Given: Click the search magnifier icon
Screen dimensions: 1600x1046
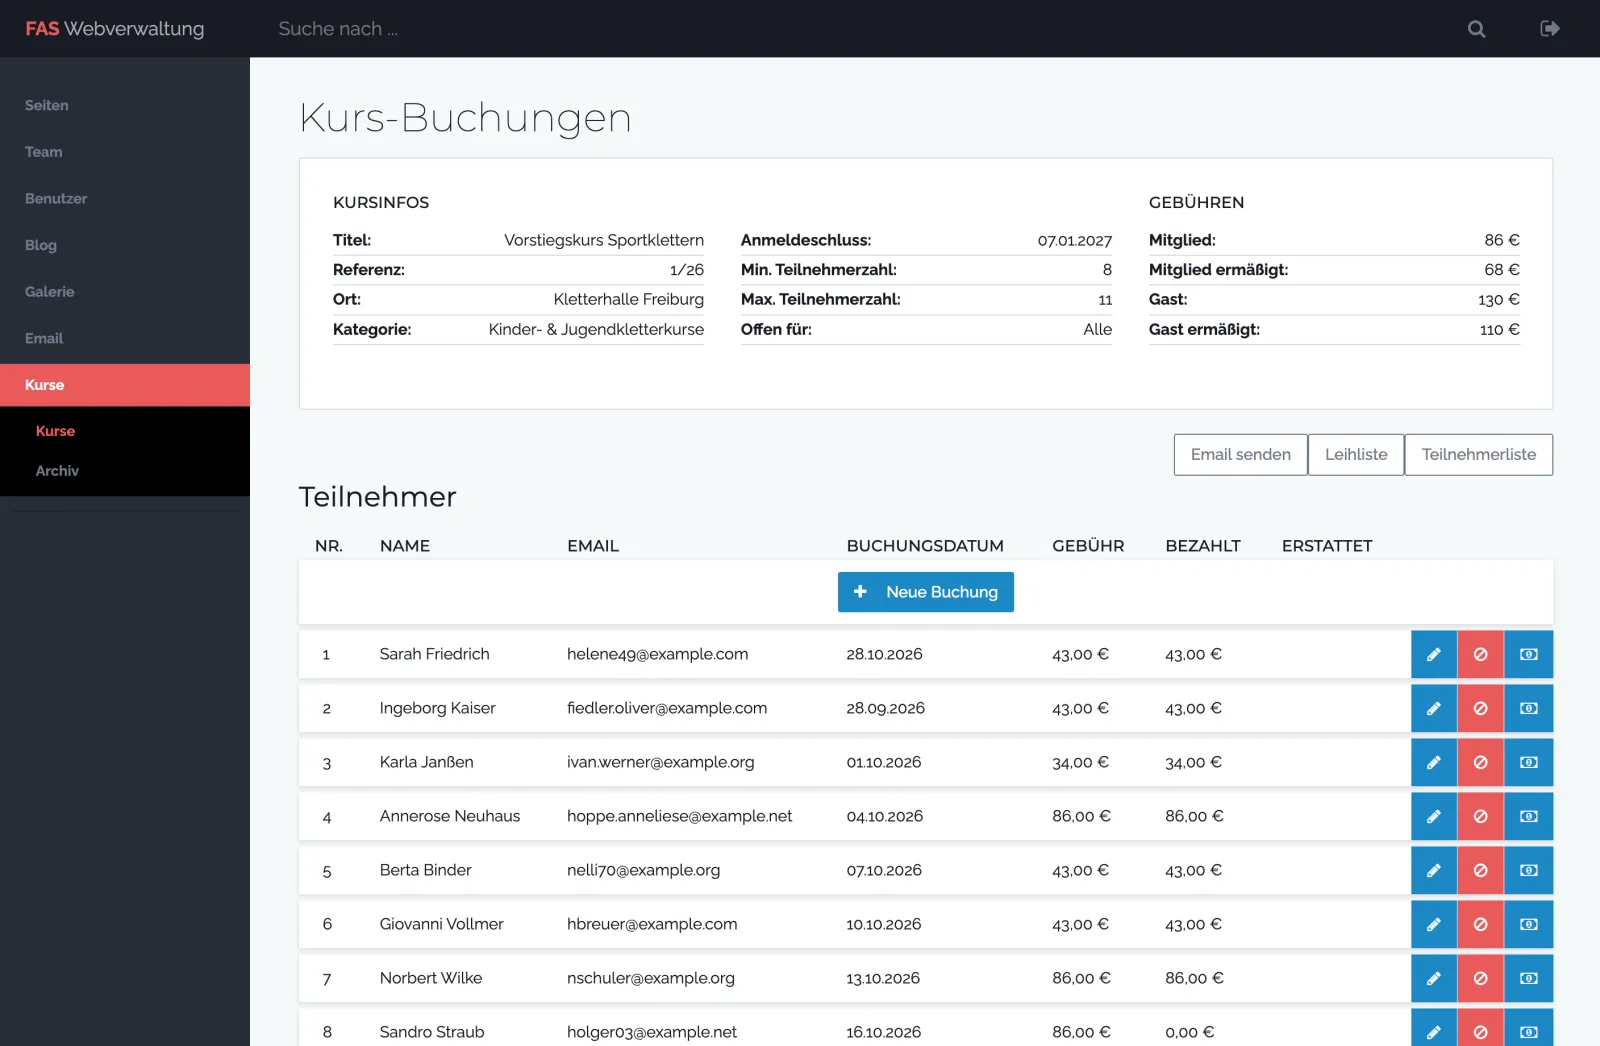Looking at the screenshot, I should [x=1476, y=29].
